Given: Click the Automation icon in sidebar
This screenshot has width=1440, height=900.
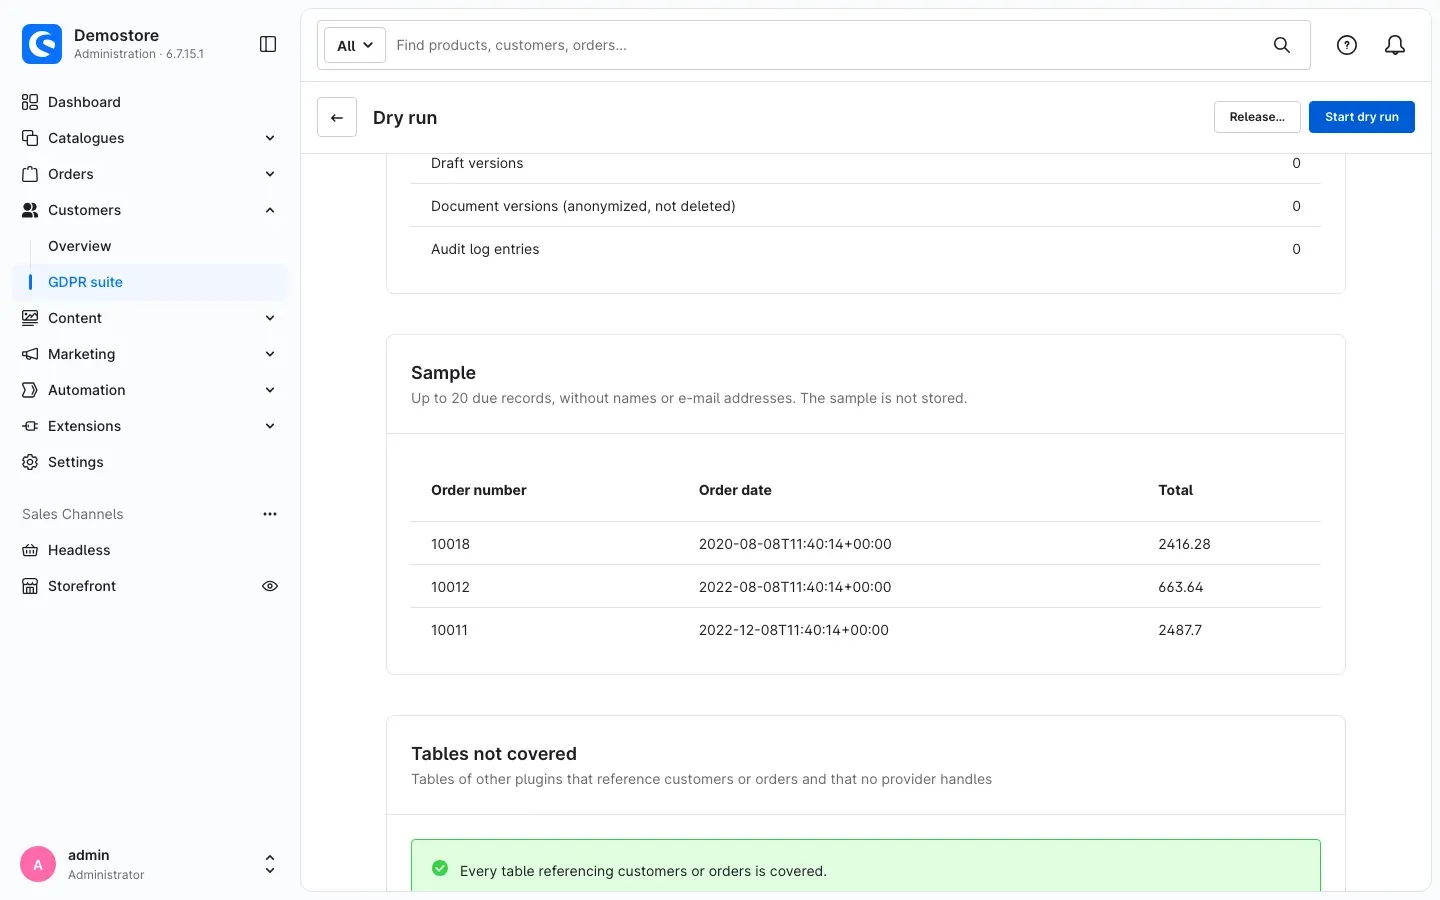Looking at the screenshot, I should (x=30, y=390).
